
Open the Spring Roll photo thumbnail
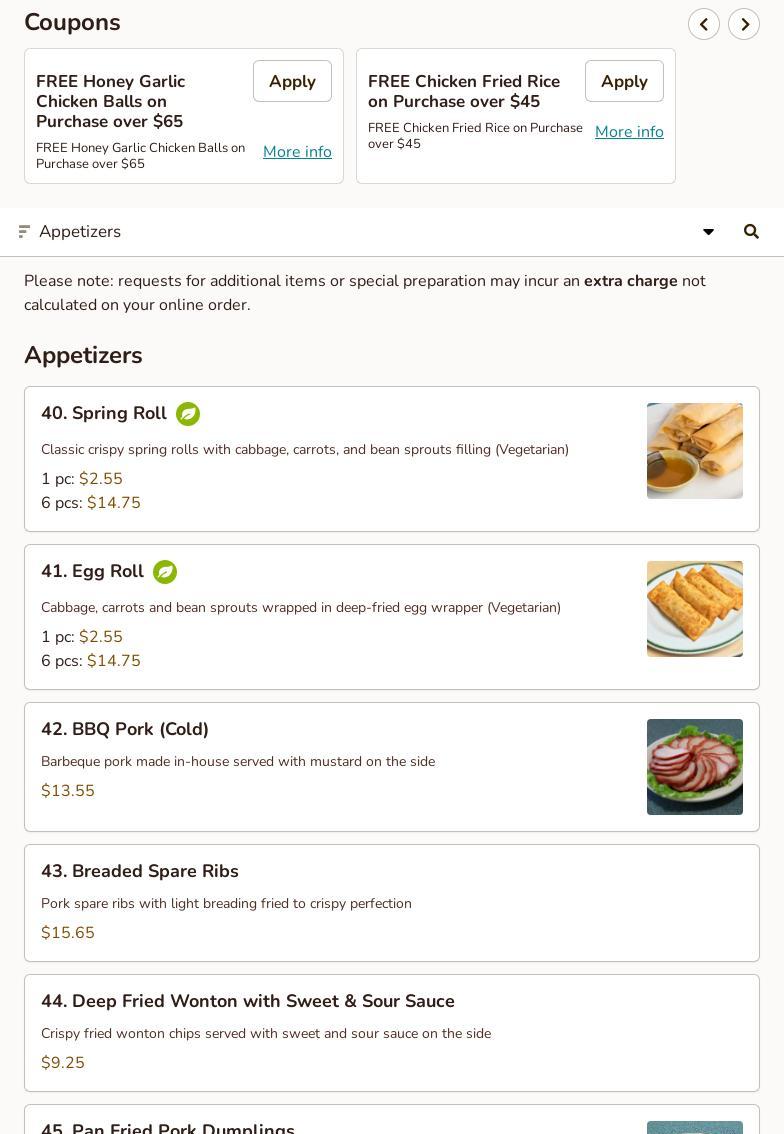pos(694,451)
